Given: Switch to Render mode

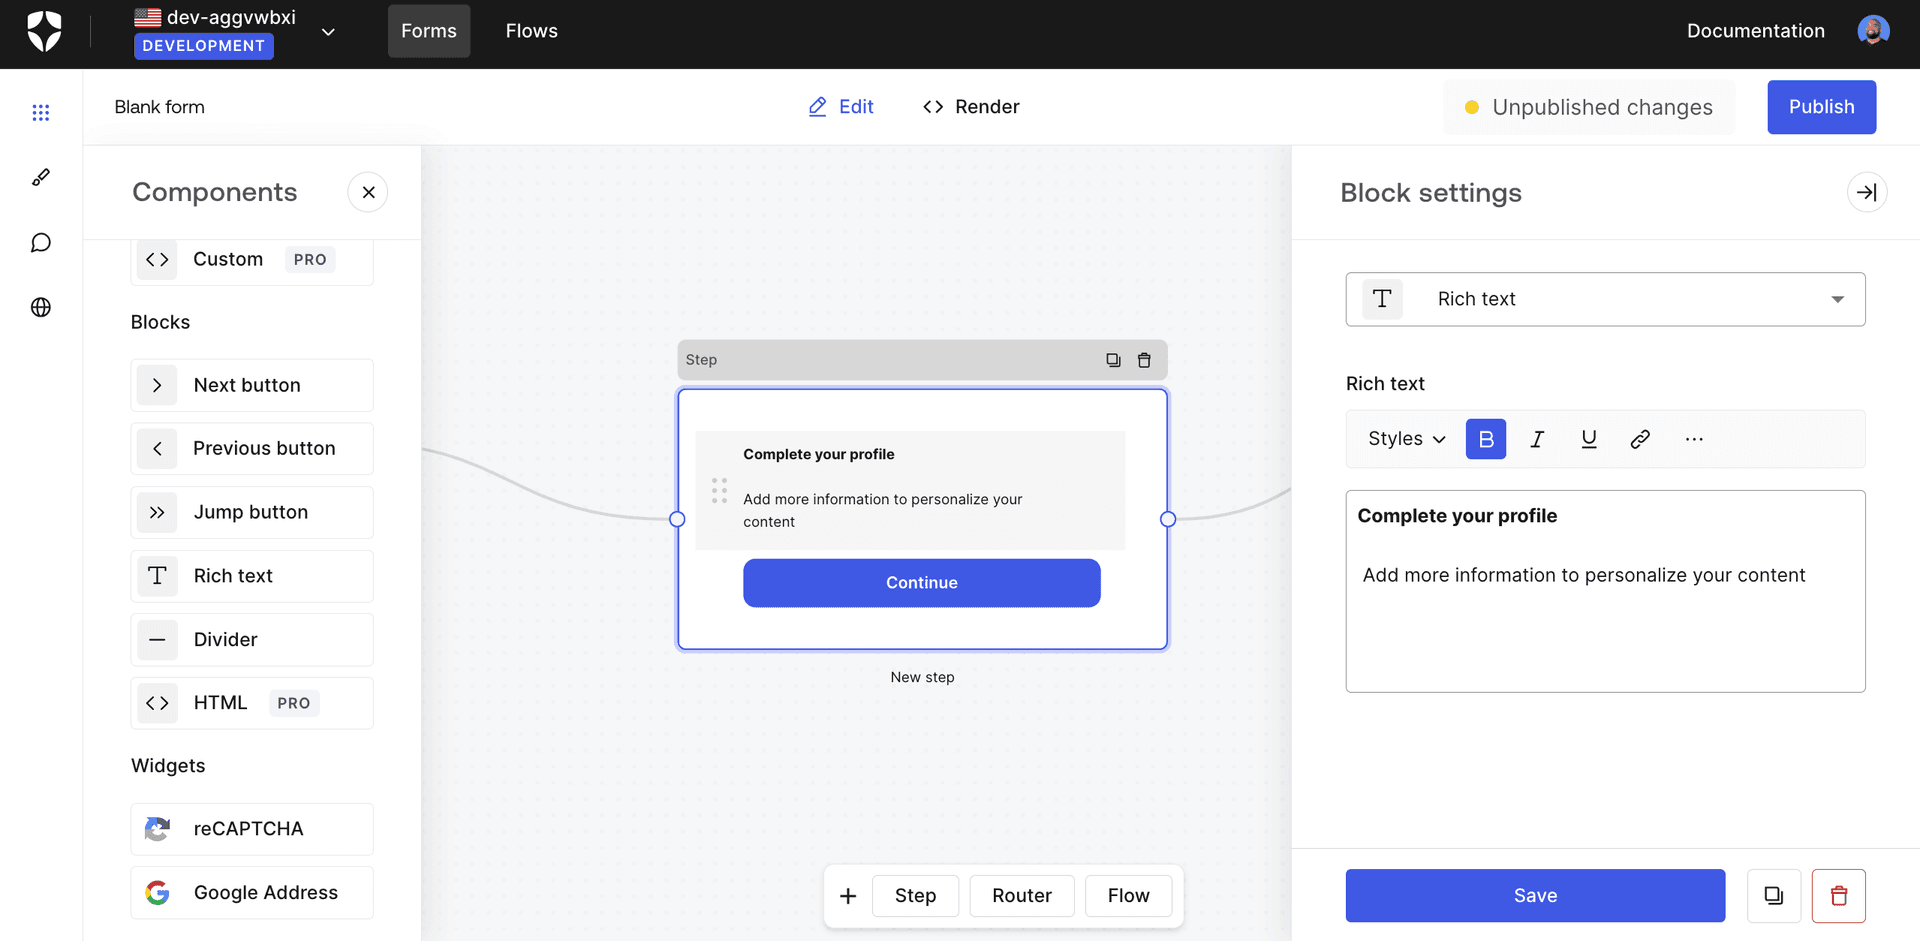Looking at the screenshot, I should [x=969, y=106].
